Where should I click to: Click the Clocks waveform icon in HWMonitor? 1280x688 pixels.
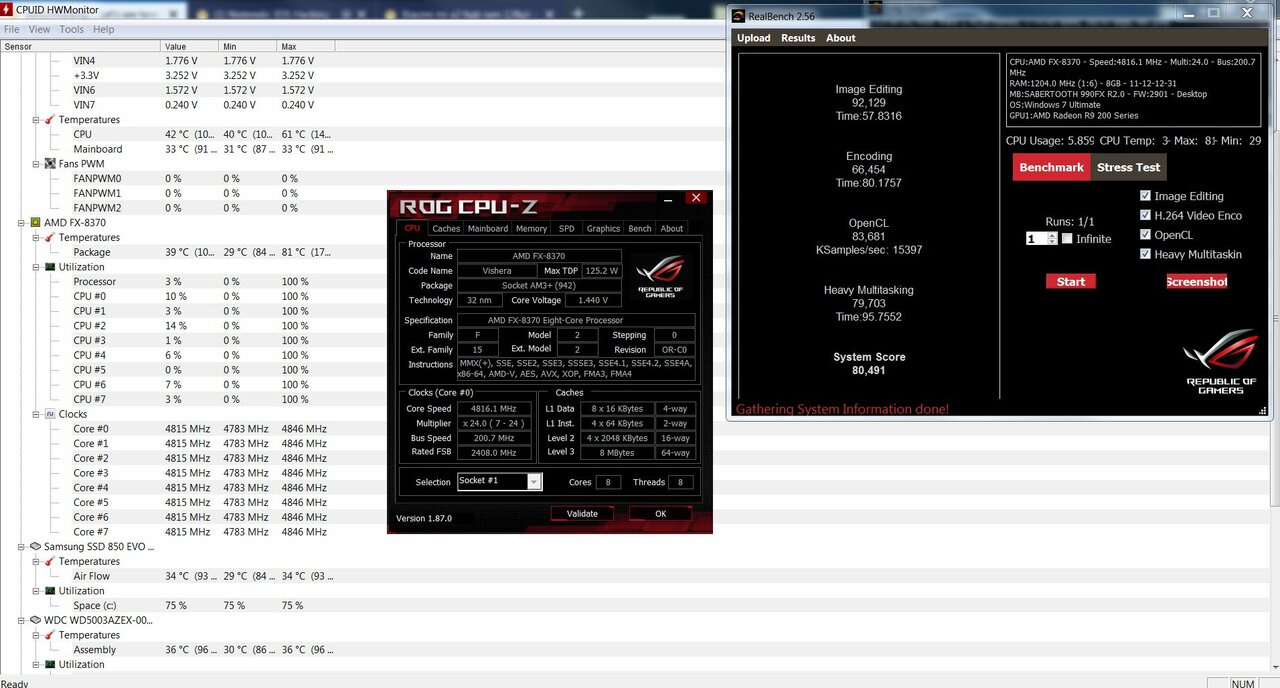click(50, 414)
